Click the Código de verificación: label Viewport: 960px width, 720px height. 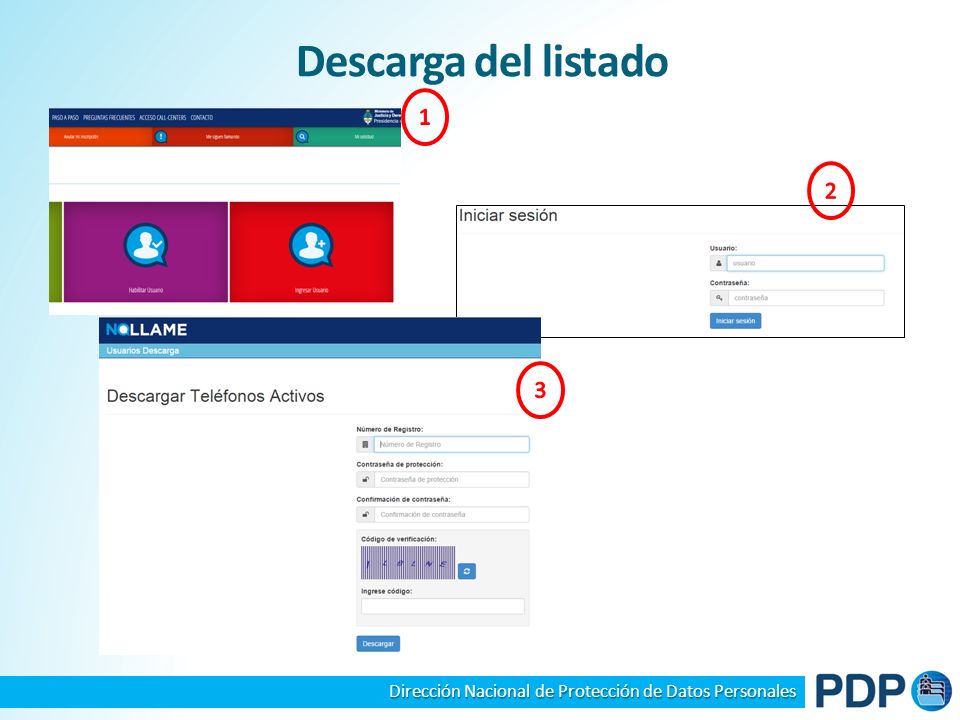[399, 539]
